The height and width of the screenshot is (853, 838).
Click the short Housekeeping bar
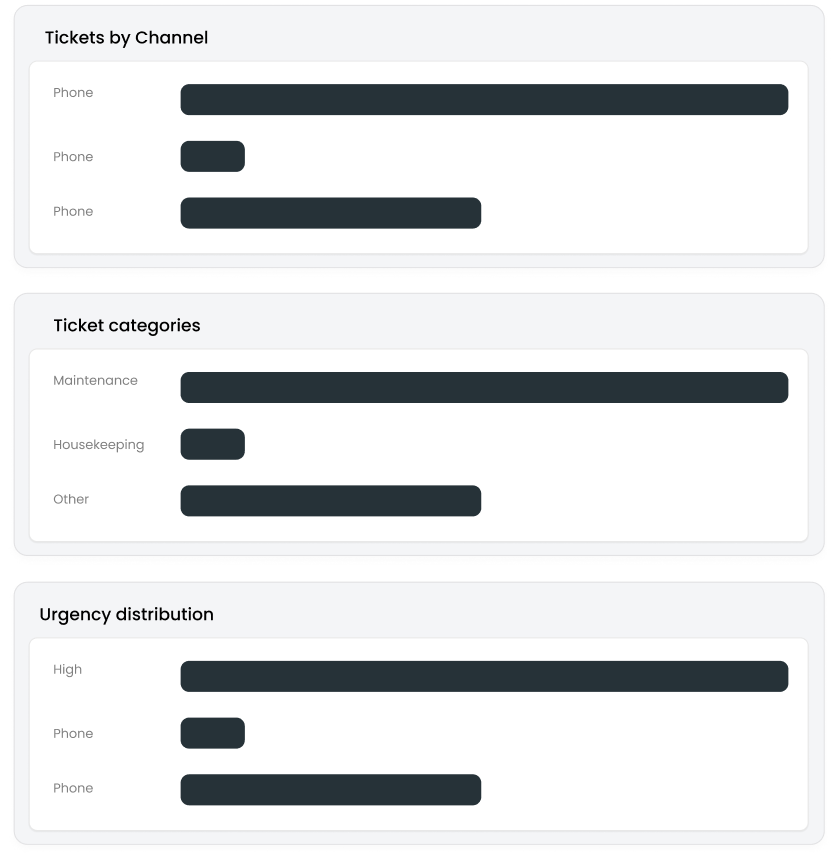pyautogui.click(x=212, y=444)
